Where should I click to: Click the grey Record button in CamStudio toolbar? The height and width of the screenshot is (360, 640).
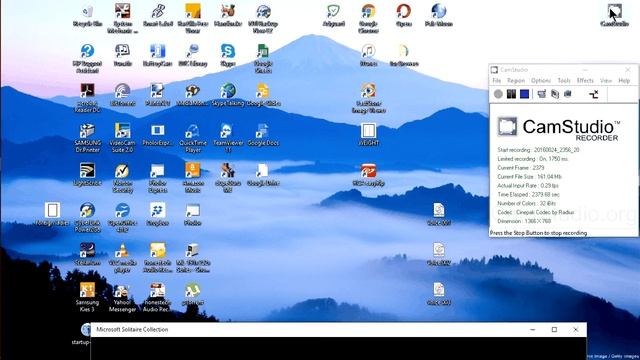pos(498,94)
